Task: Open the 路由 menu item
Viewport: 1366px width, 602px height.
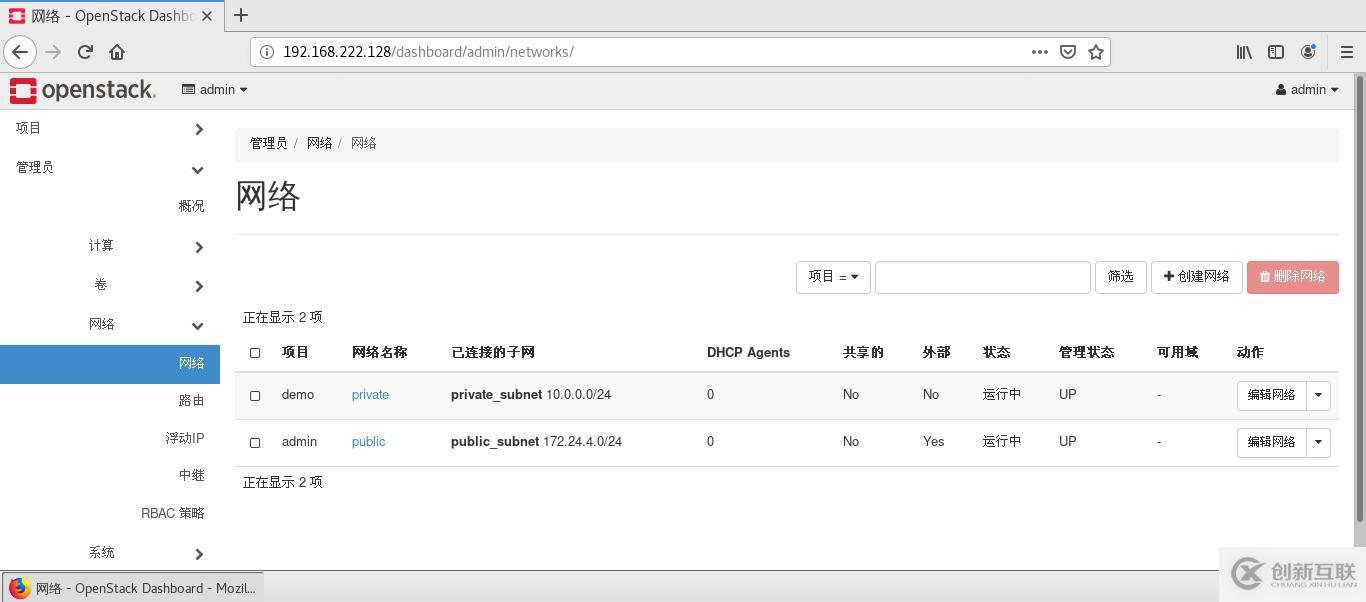Action: click(191, 400)
